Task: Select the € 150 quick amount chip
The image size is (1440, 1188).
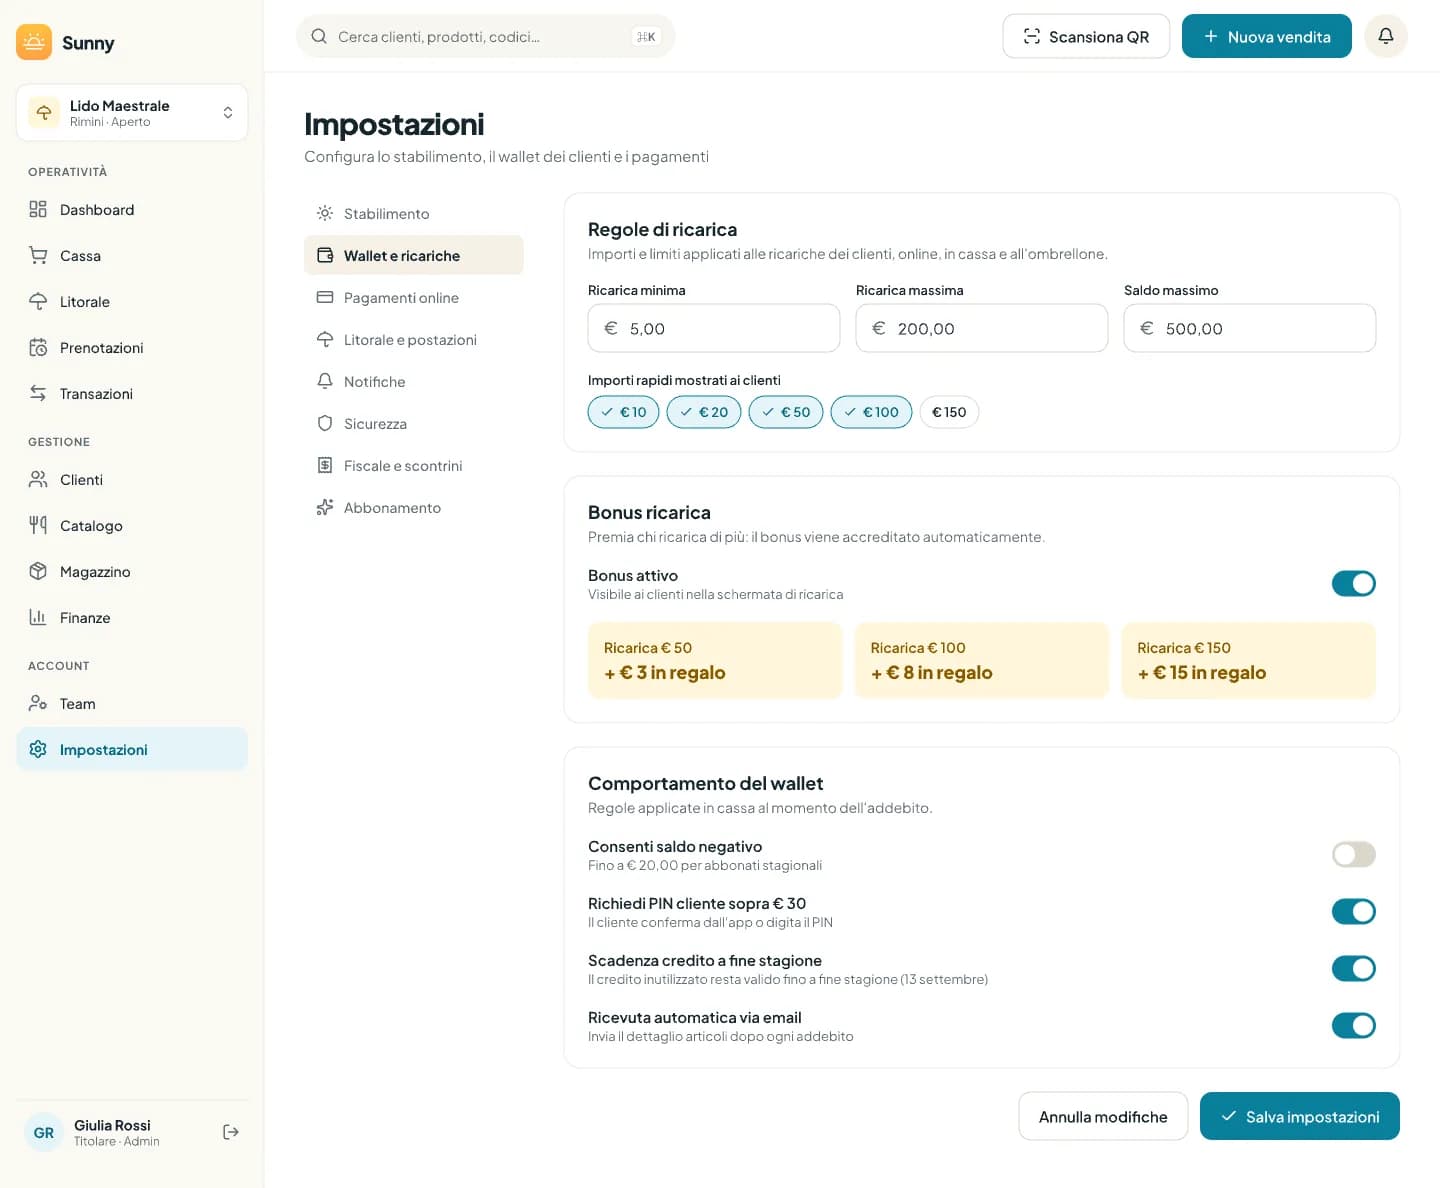Action: (949, 412)
